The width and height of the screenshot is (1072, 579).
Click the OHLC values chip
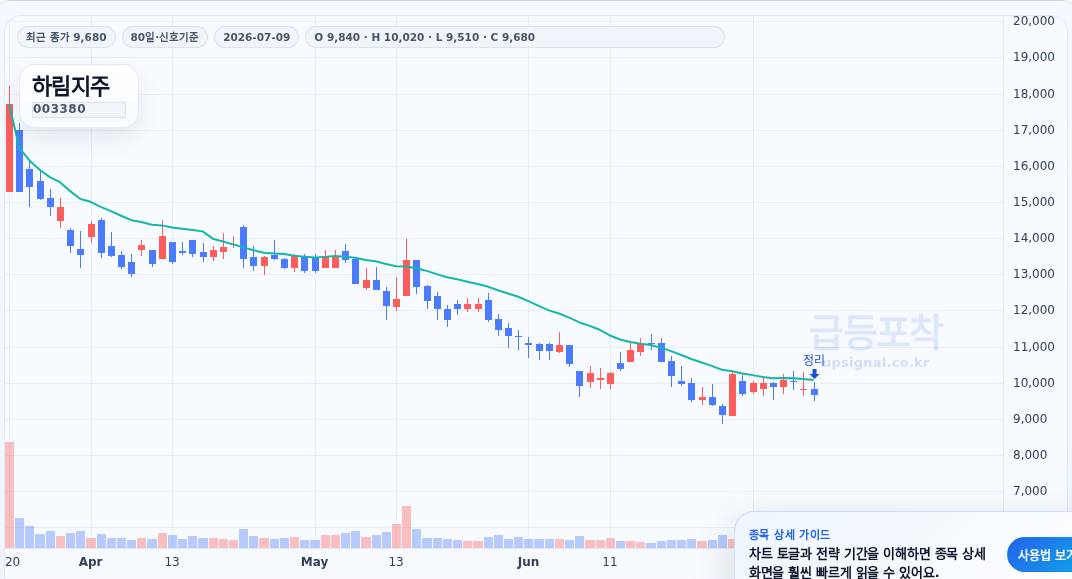click(514, 37)
